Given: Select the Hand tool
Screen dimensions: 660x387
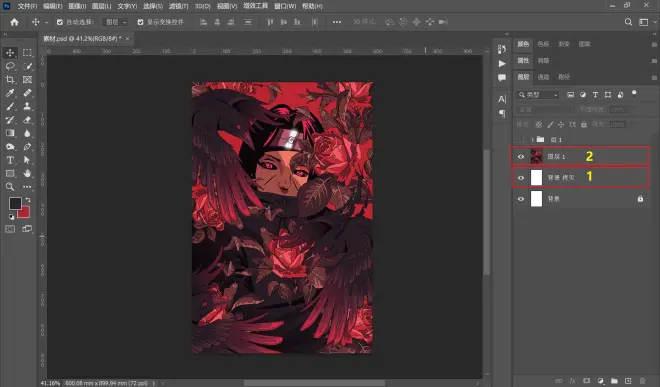Looking at the screenshot, I should tap(27, 173).
